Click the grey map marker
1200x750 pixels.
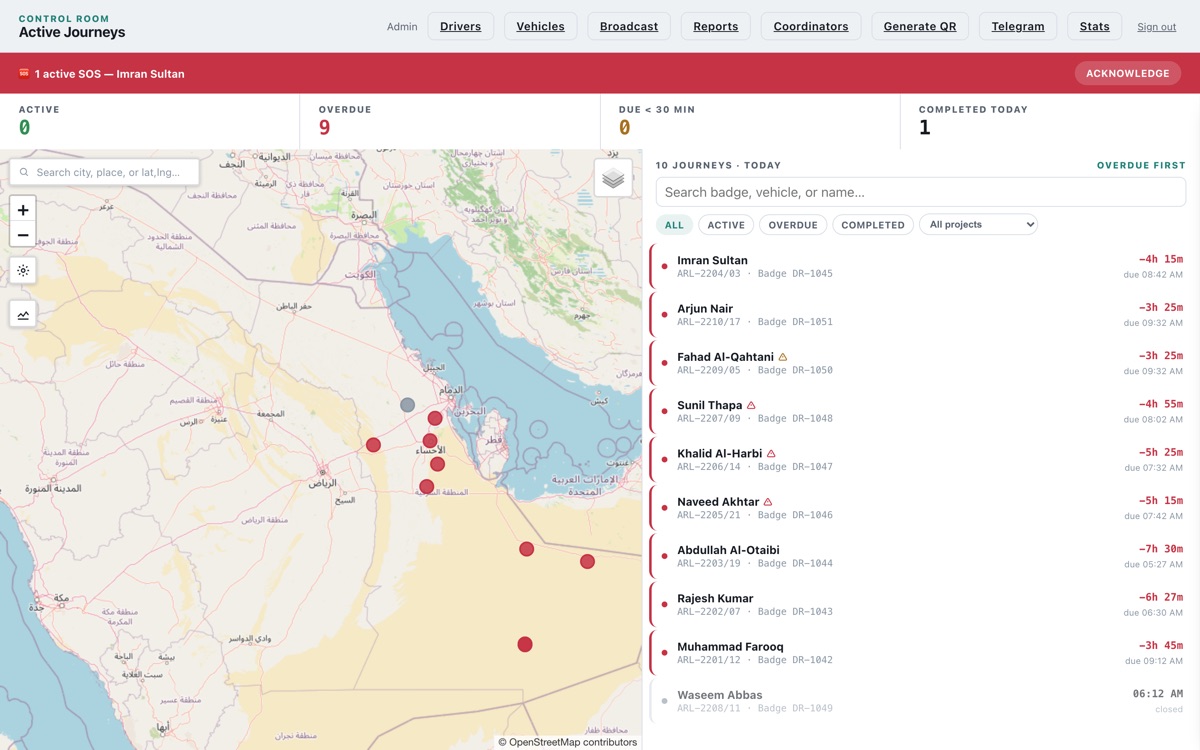(407, 405)
